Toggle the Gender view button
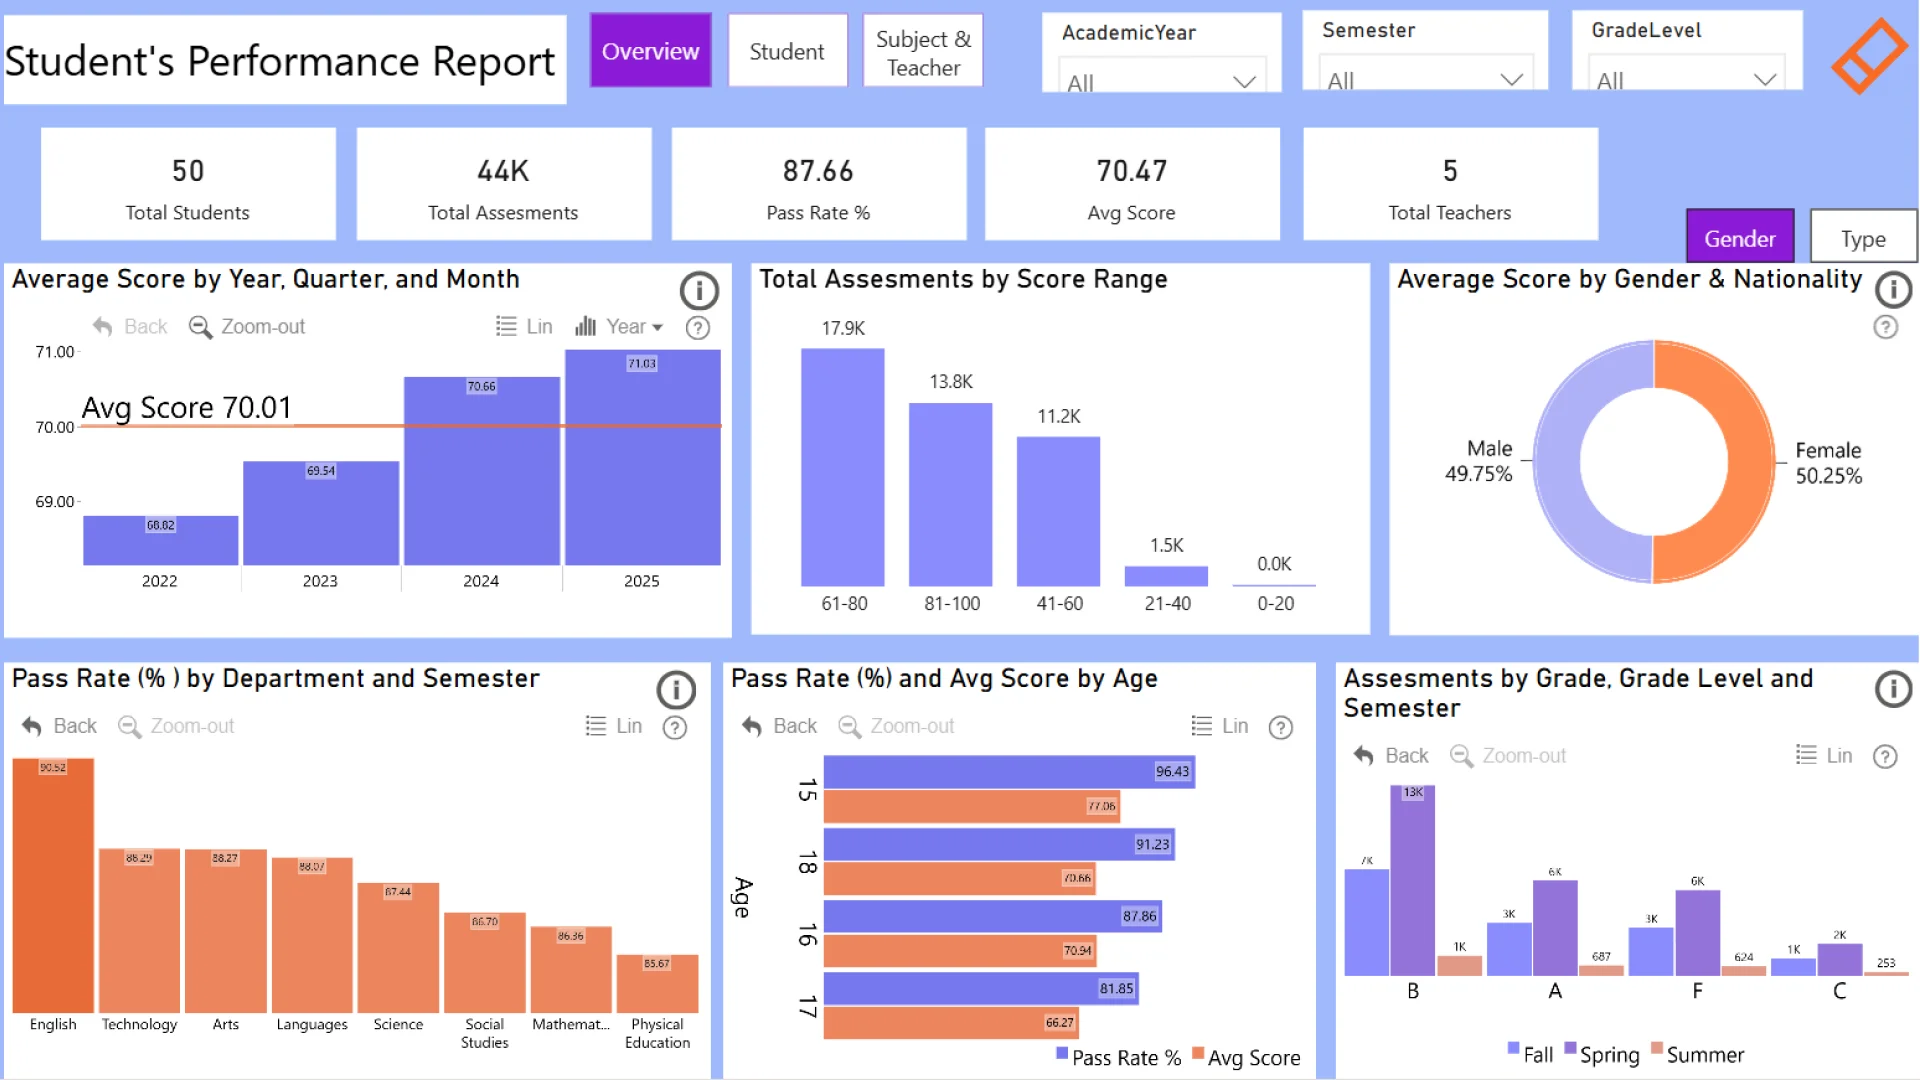Screen dimensions: 1920x1080 click(1739, 238)
